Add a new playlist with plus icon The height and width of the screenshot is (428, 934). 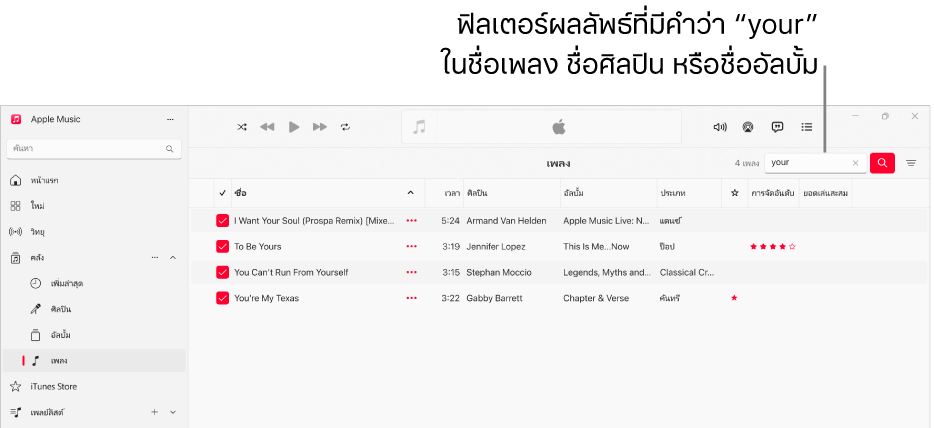[154, 412]
